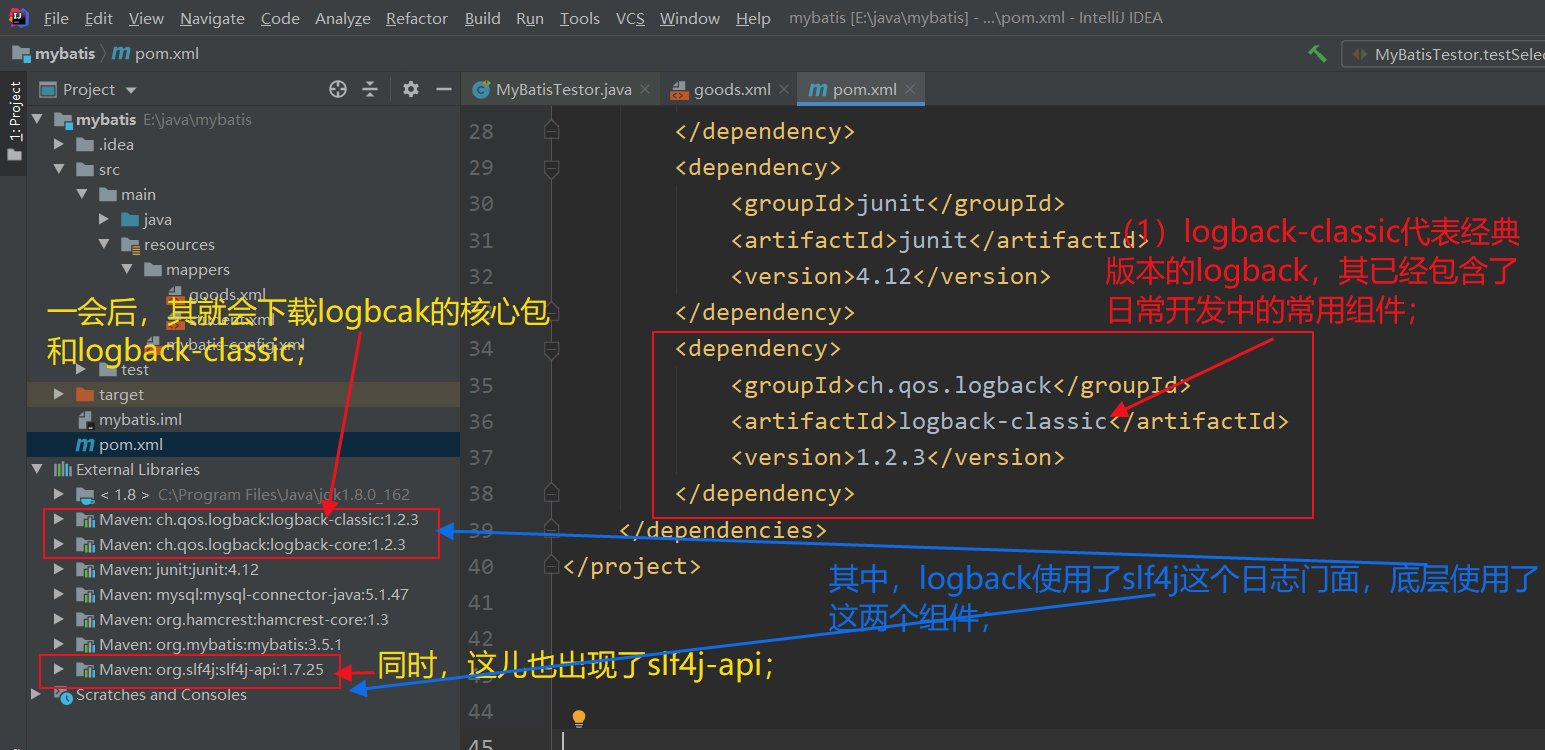Screen dimensions: 1545x750
Task: Click fold marker at line 40
Action: 551,566
